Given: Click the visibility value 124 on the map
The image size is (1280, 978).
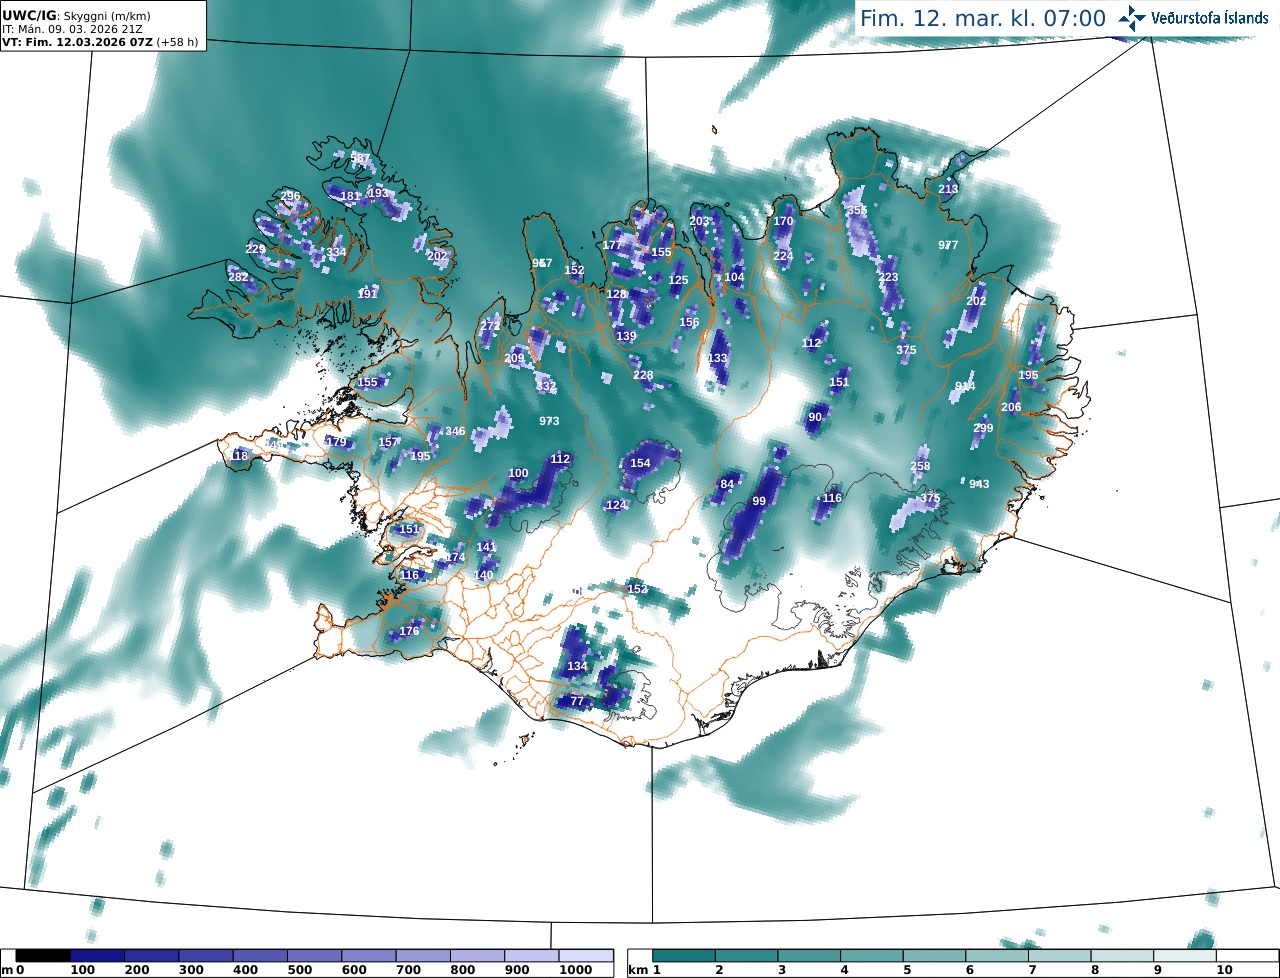Looking at the screenshot, I should coord(616,506).
